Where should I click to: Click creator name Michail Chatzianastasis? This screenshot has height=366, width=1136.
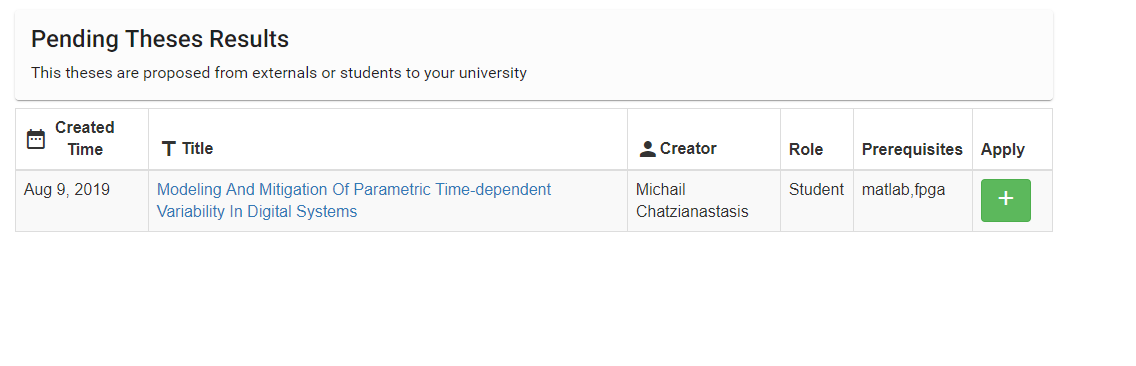coord(692,201)
